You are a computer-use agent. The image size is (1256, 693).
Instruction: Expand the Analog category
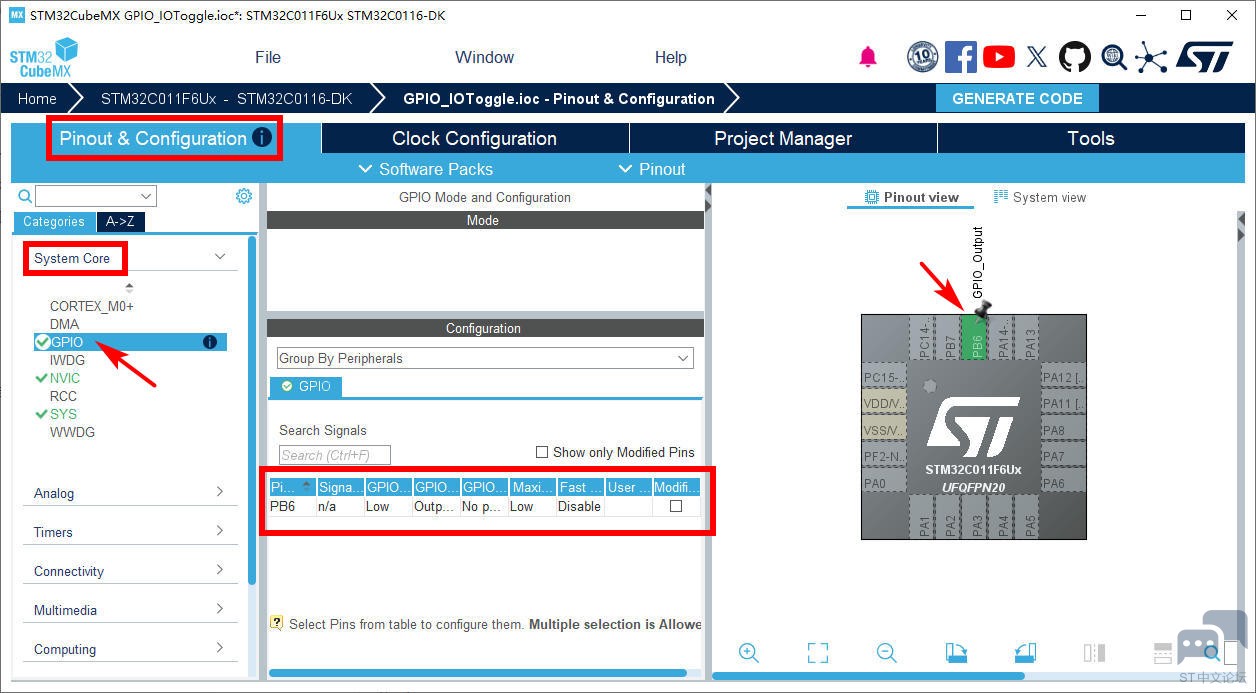tap(220, 492)
